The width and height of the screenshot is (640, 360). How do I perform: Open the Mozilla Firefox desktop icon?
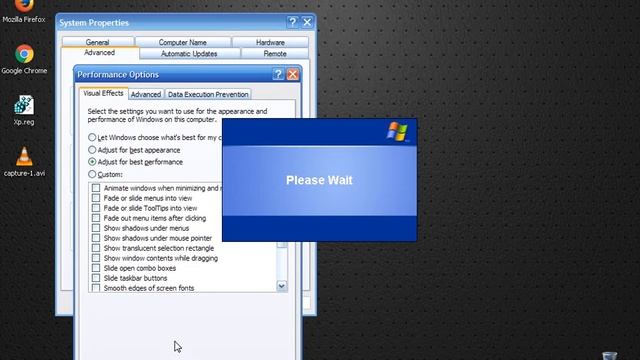[24, 6]
